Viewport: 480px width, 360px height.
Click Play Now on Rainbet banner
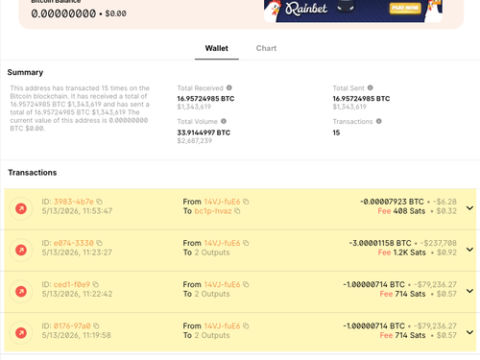(405, 8)
